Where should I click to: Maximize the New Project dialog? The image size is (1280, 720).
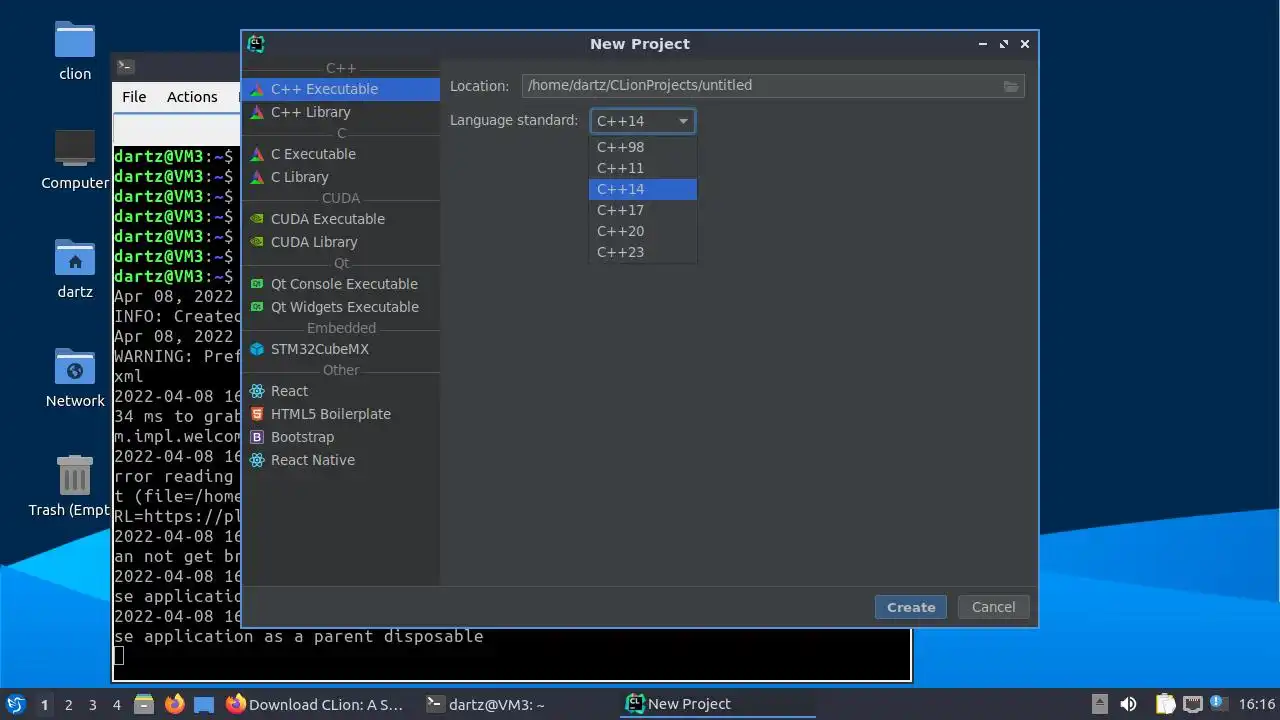pos(1004,44)
